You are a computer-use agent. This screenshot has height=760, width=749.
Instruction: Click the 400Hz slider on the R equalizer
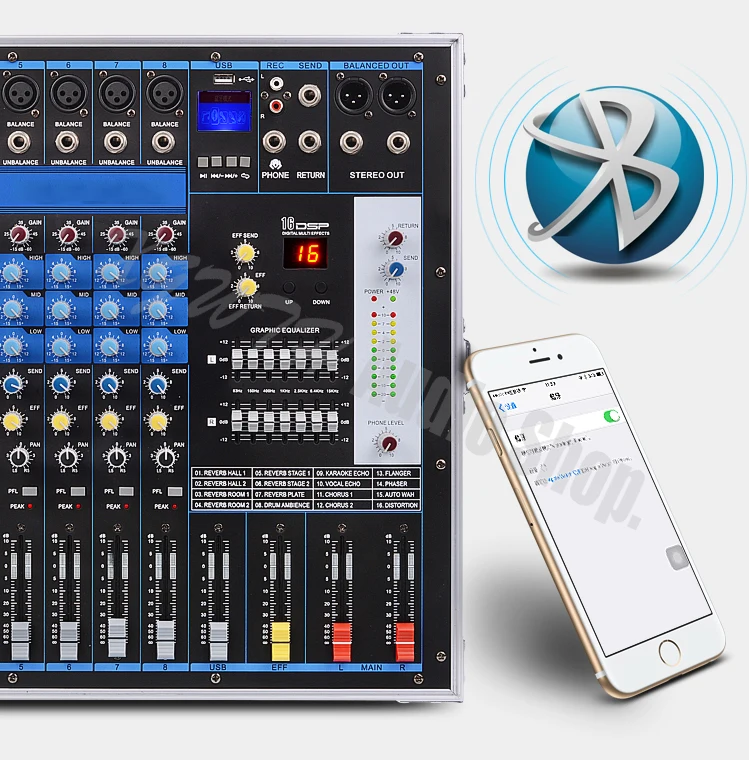click(269, 421)
